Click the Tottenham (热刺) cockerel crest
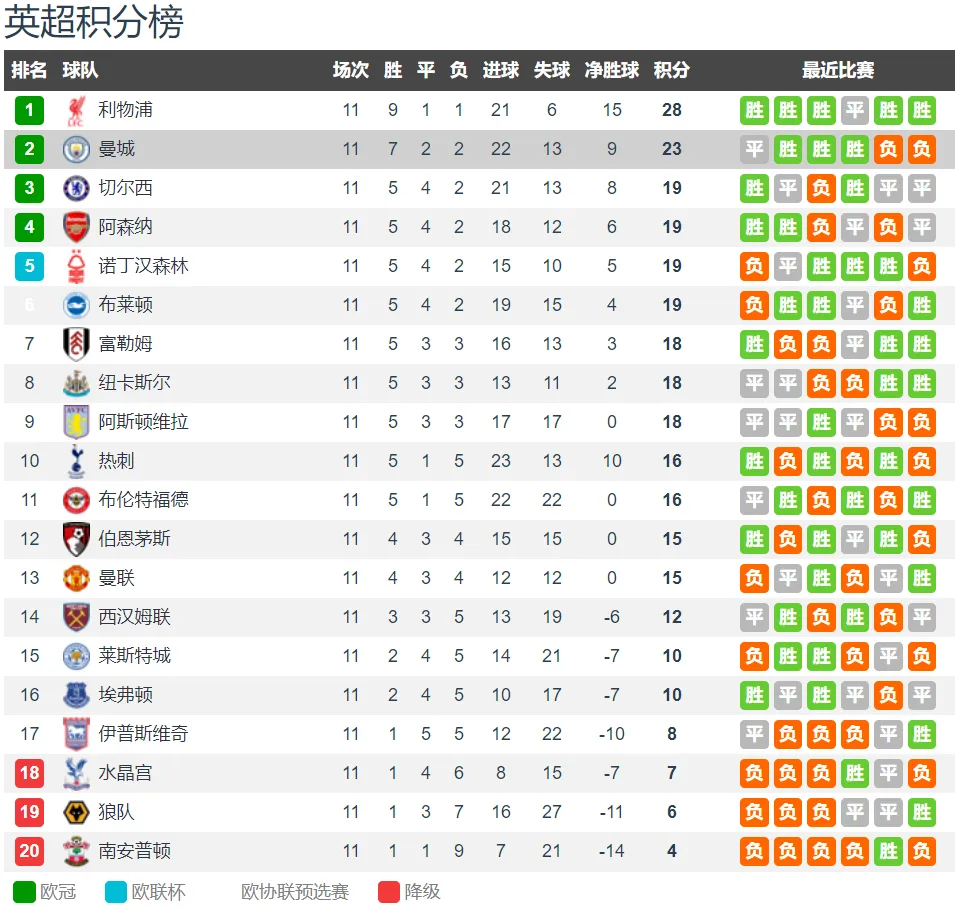This screenshot has height=910, width=955. 76,461
